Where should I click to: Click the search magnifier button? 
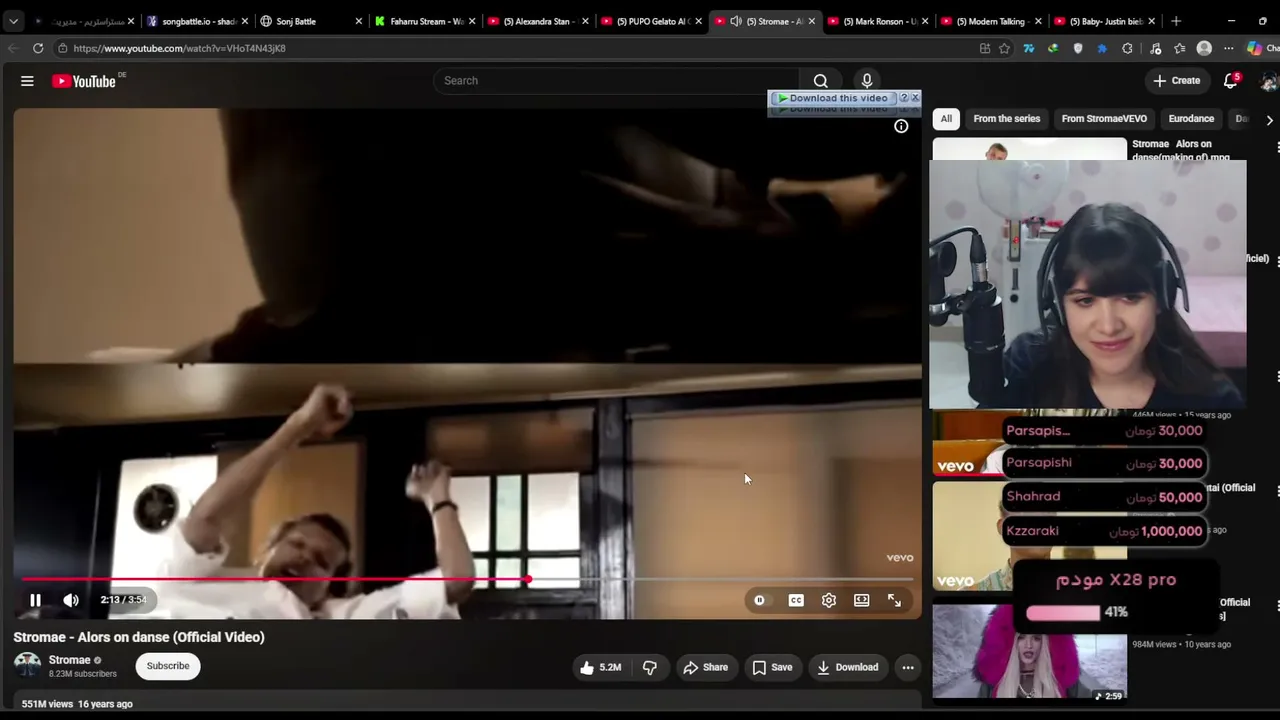820,81
